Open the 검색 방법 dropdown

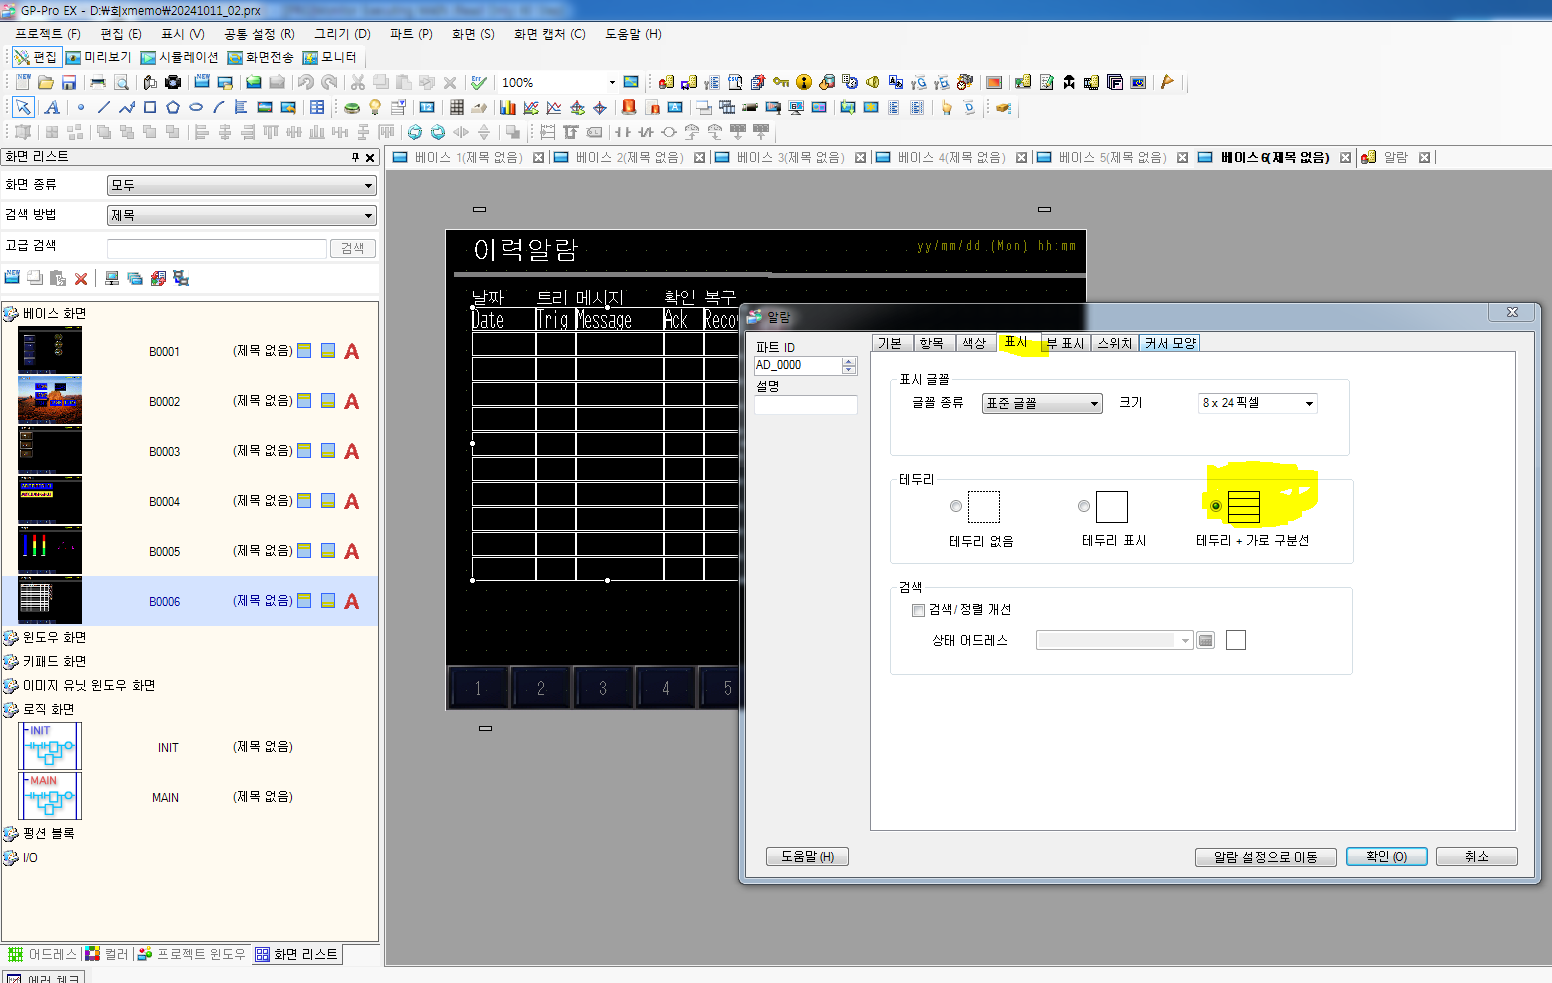point(241,215)
